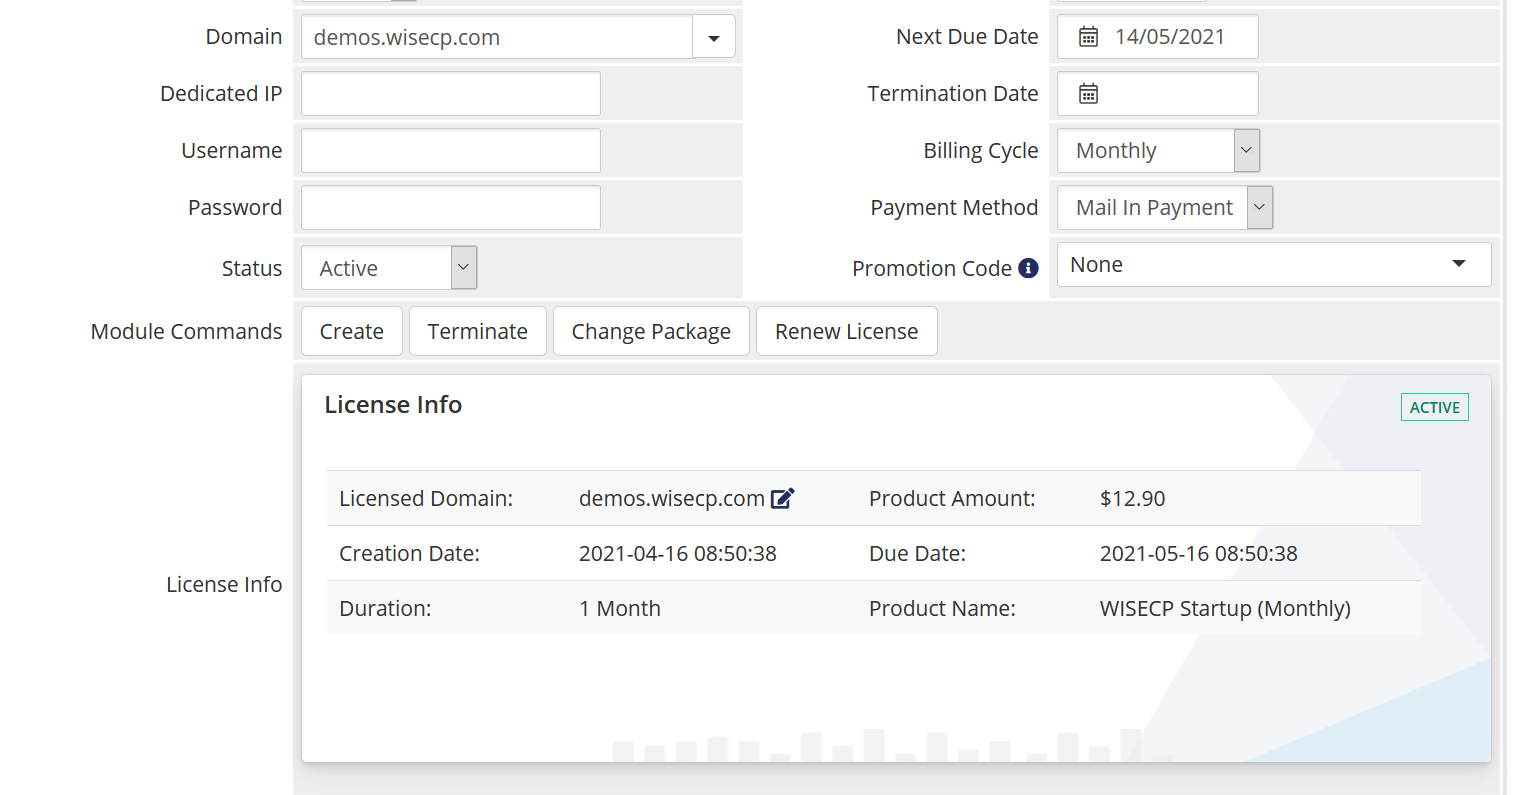Click the licensed domain value demos.wisecp.com

tap(672, 498)
